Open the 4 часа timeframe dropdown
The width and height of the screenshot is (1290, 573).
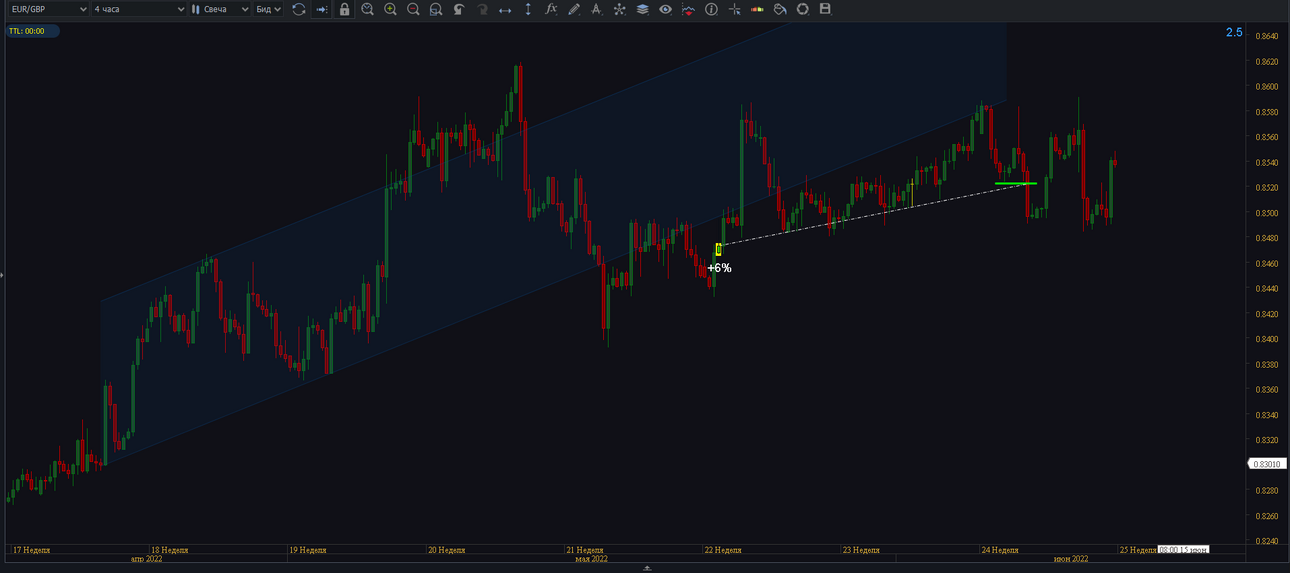click(139, 9)
